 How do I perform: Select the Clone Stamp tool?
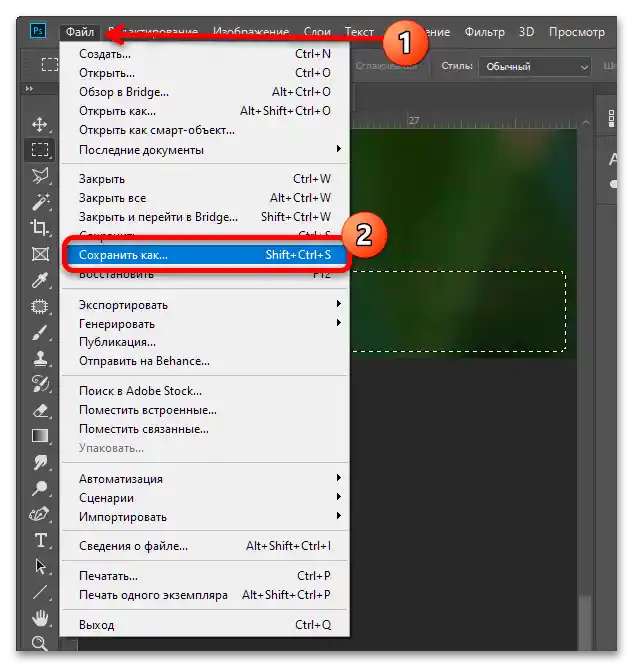40,359
